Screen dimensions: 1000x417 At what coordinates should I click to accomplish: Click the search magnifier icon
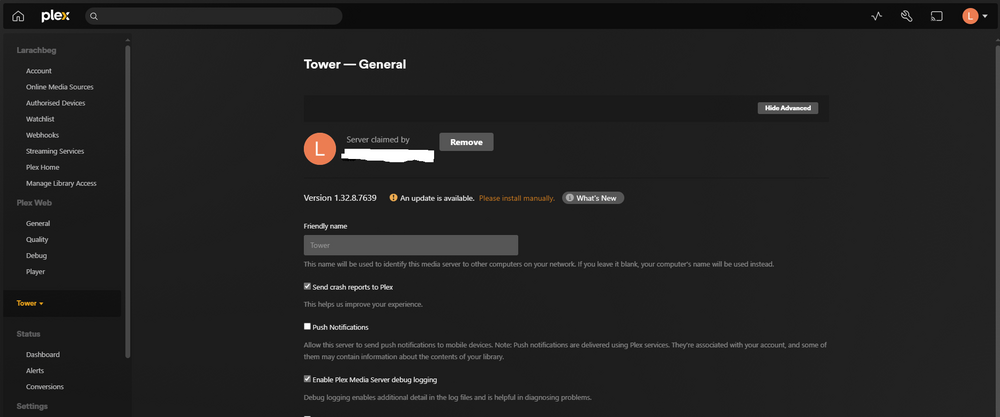tap(94, 17)
